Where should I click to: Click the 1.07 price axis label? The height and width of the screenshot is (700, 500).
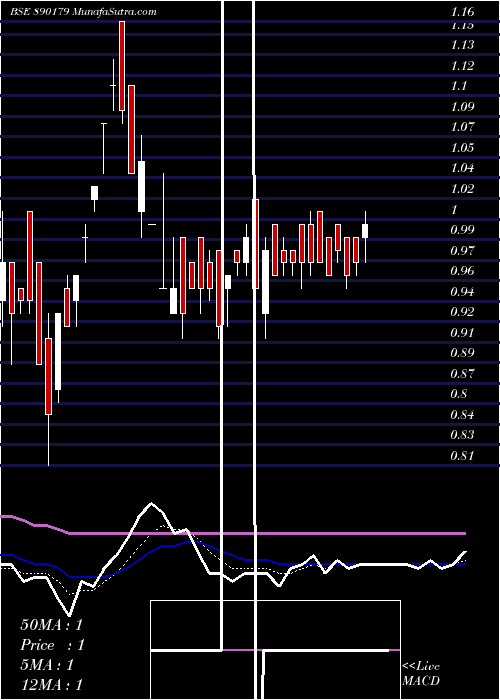point(462,127)
